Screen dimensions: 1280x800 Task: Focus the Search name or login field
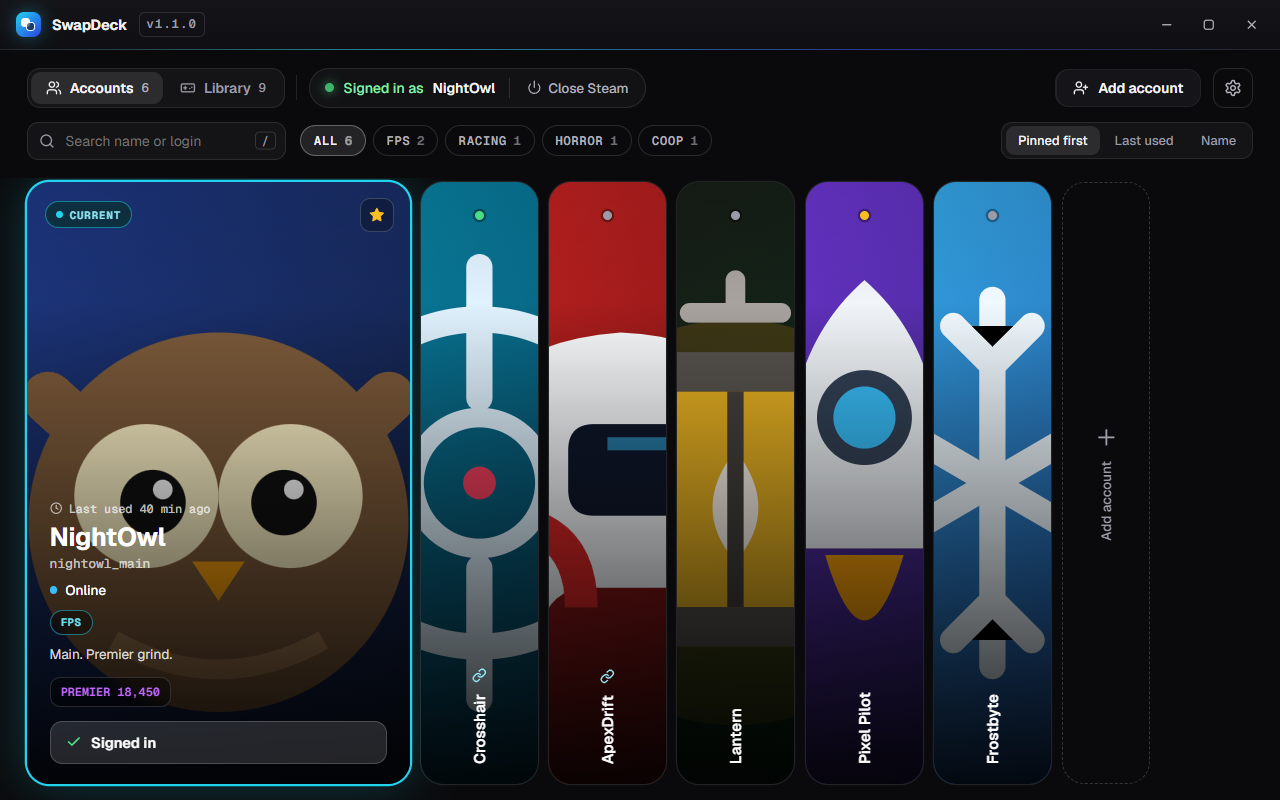click(x=156, y=141)
